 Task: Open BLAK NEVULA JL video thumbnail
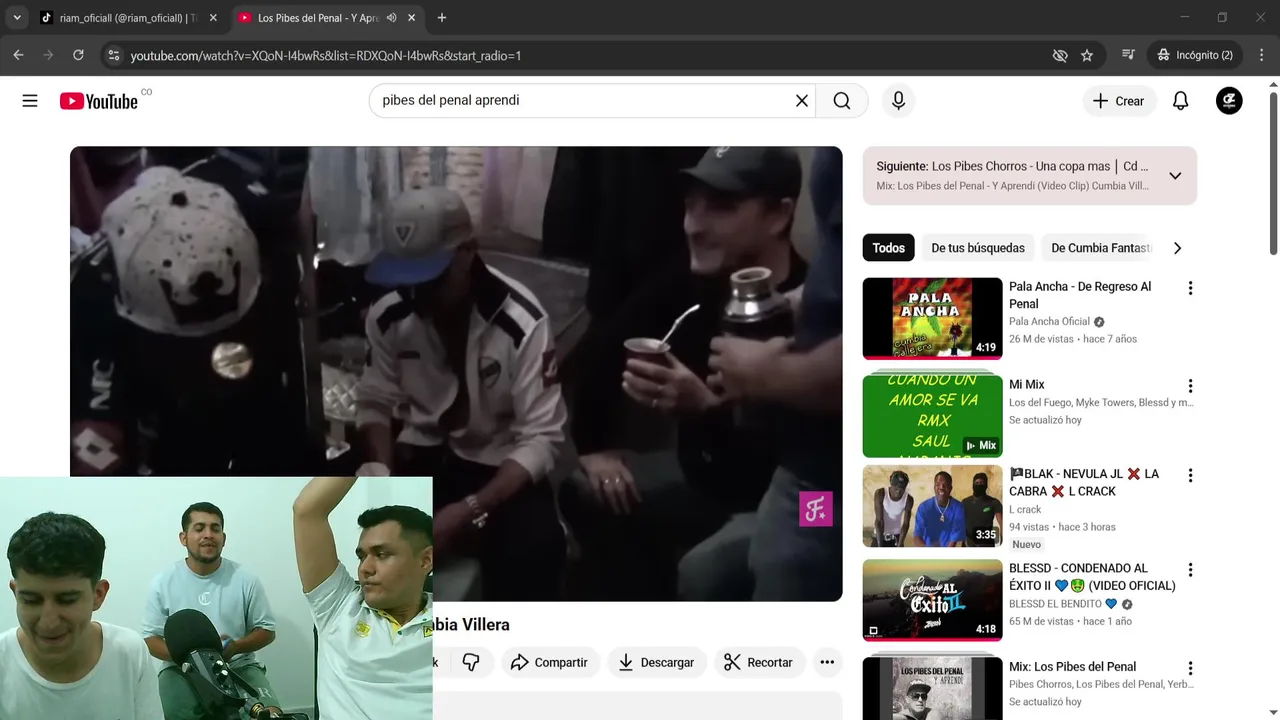tap(932, 506)
